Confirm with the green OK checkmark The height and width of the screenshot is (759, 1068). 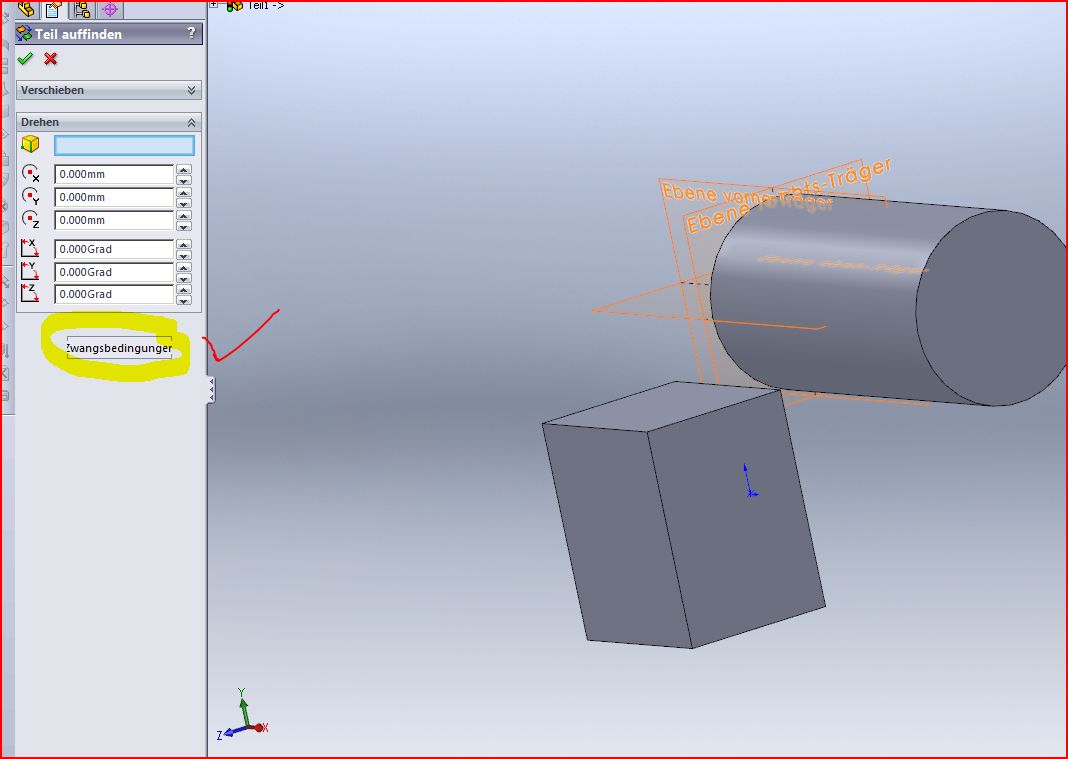coord(25,59)
